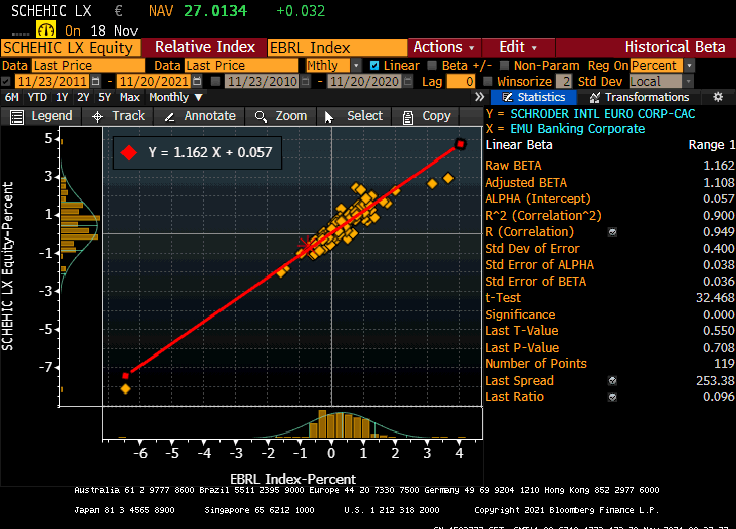Click chart icon beside Last Spread
Viewport: 736px width, 529px height.
(612, 381)
